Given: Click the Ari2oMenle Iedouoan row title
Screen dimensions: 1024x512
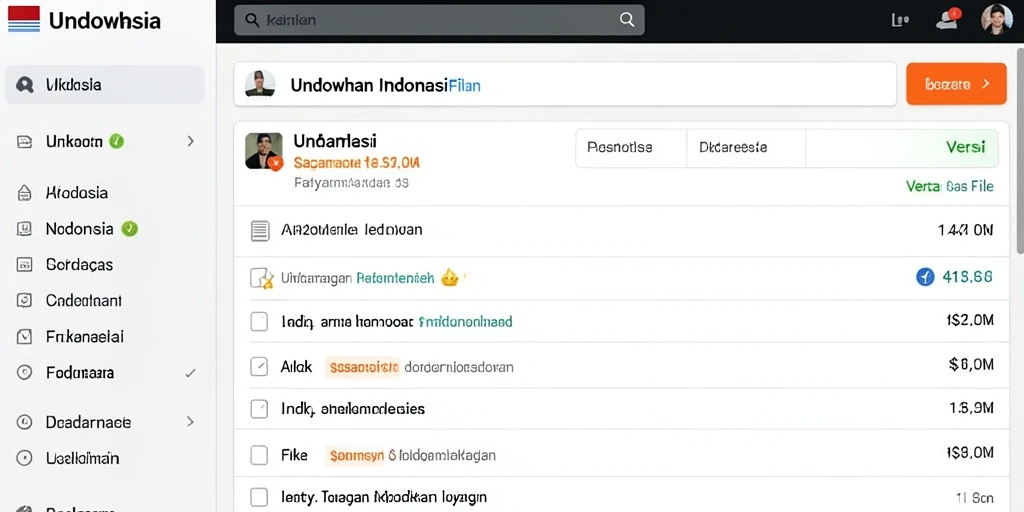Looking at the screenshot, I should point(351,230).
